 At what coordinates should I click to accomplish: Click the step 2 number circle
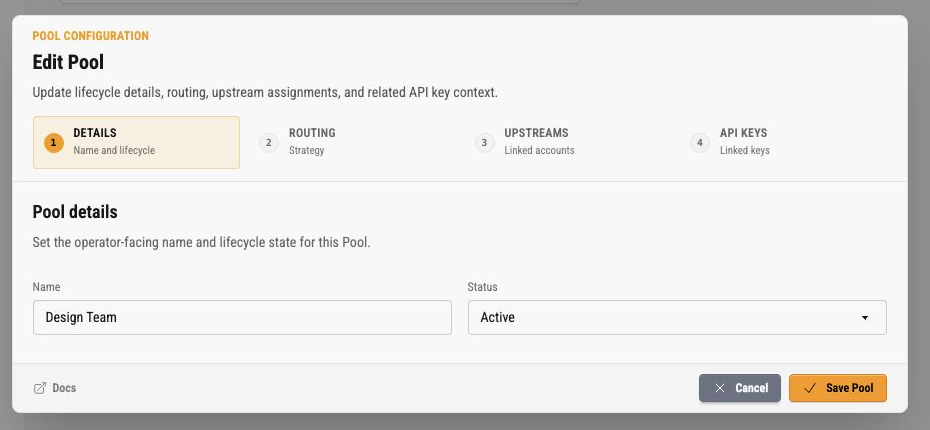[x=269, y=143]
